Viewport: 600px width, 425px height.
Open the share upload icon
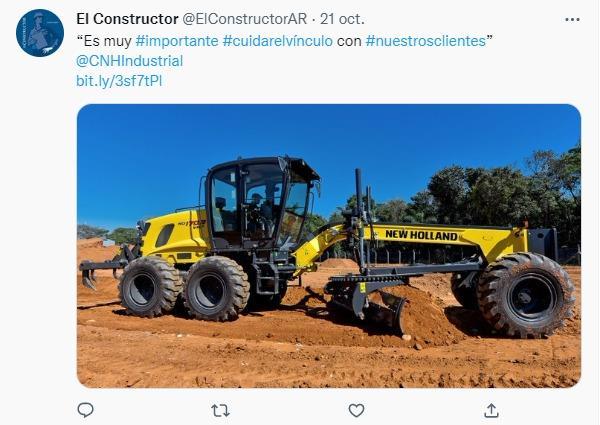(491, 410)
